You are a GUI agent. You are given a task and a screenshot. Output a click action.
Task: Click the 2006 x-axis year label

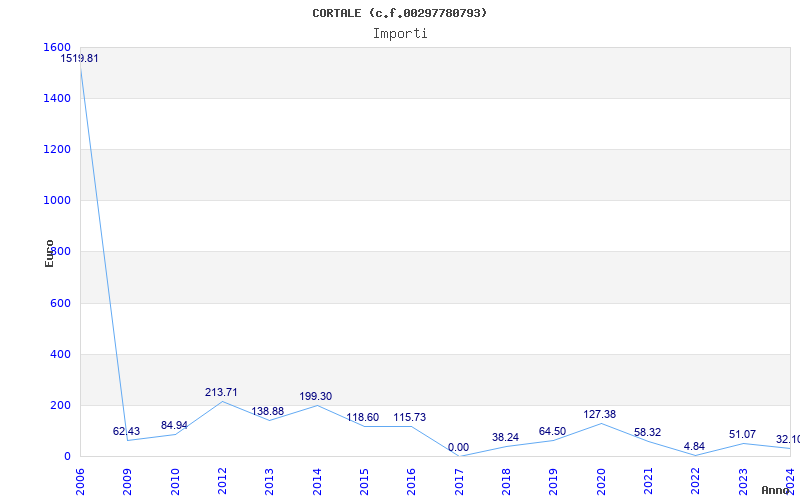pyautogui.click(x=80, y=482)
